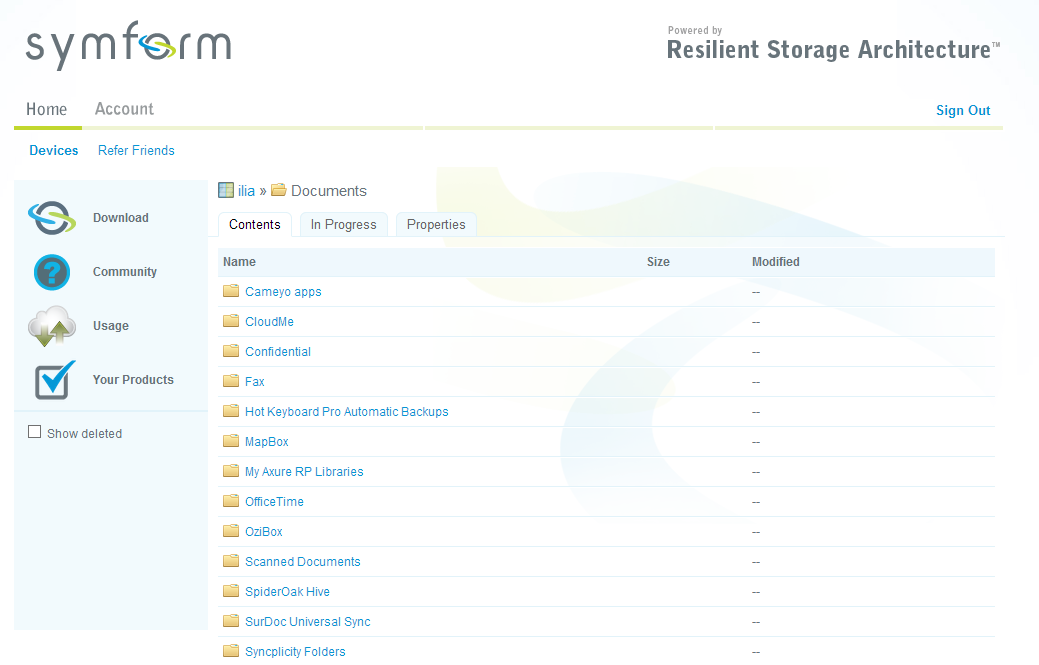This screenshot has height=665, width=1039.
Task: Click the Sign Out link
Action: pyautogui.click(x=963, y=111)
